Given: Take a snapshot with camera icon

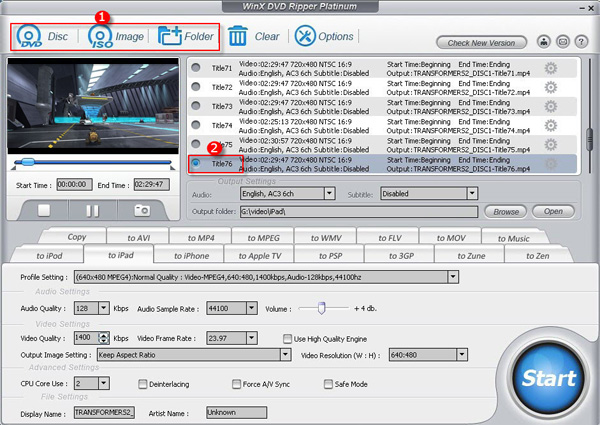Looking at the screenshot, I should (x=142, y=210).
